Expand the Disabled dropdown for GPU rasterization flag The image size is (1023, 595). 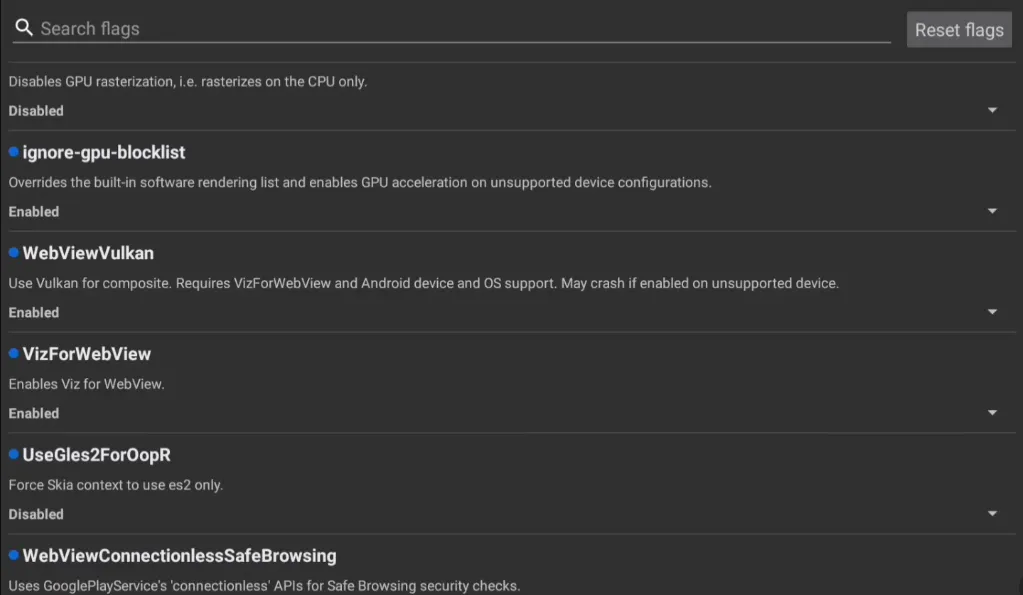click(x=992, y=110)
